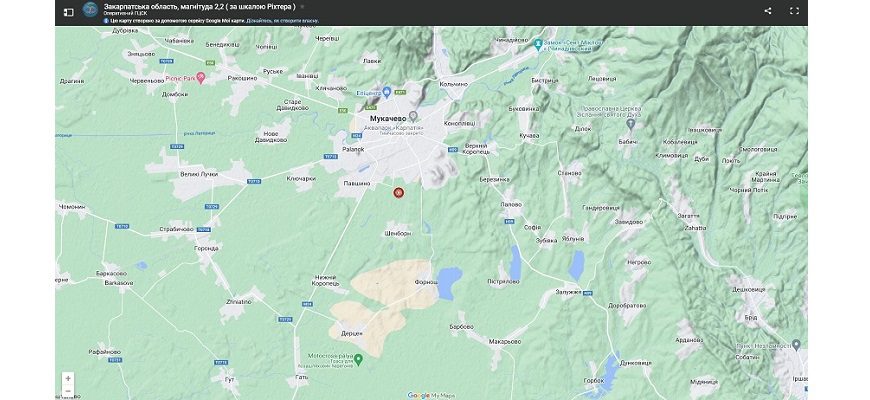
Task: Click the lake east of Форнош
Action: 450,276
